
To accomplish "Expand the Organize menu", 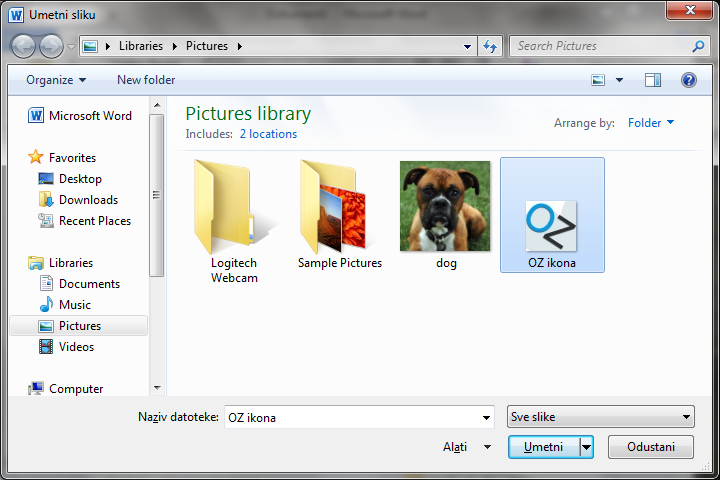I will [56, 80].
